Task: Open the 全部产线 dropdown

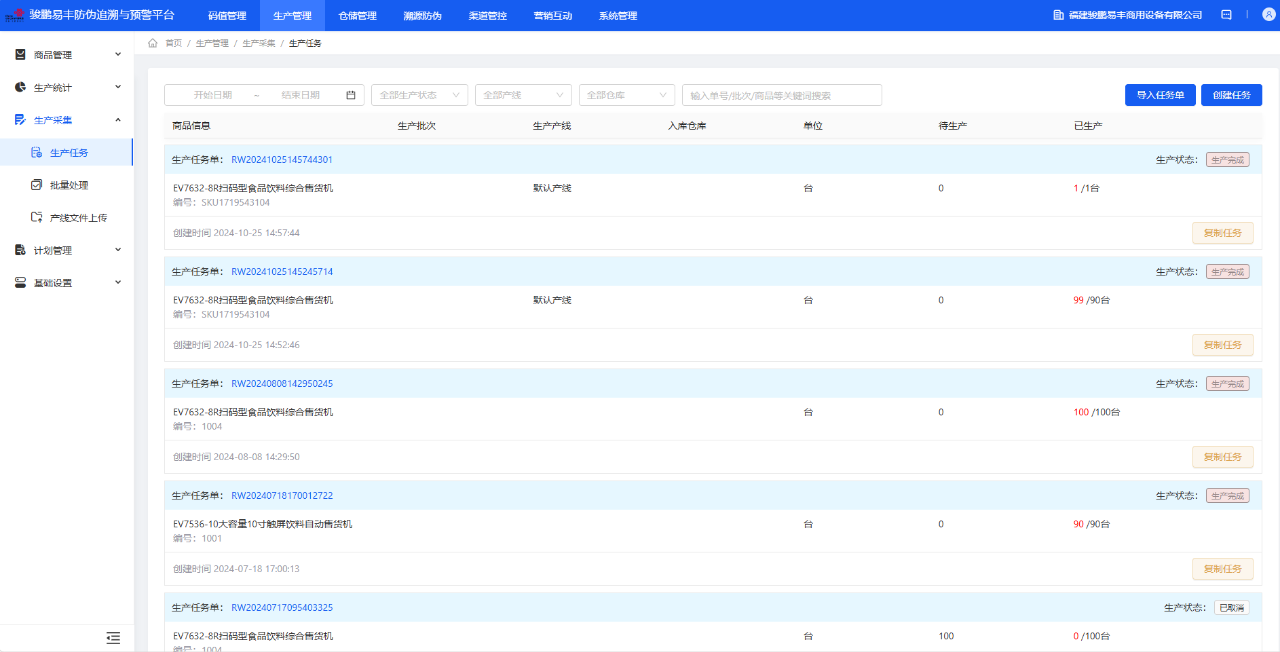Action: point(523,95)
